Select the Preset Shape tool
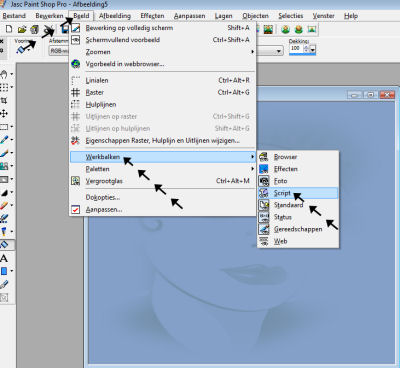The width and height of the screenshot is (400, 368). coord(4,271)
